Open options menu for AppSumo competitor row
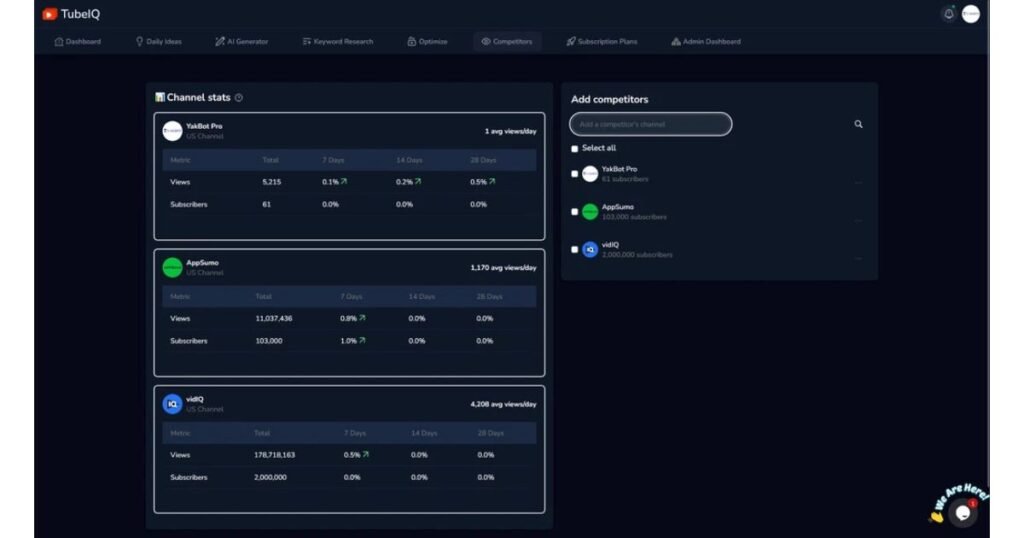This screenshot has height=538, width=1024. 858,221
